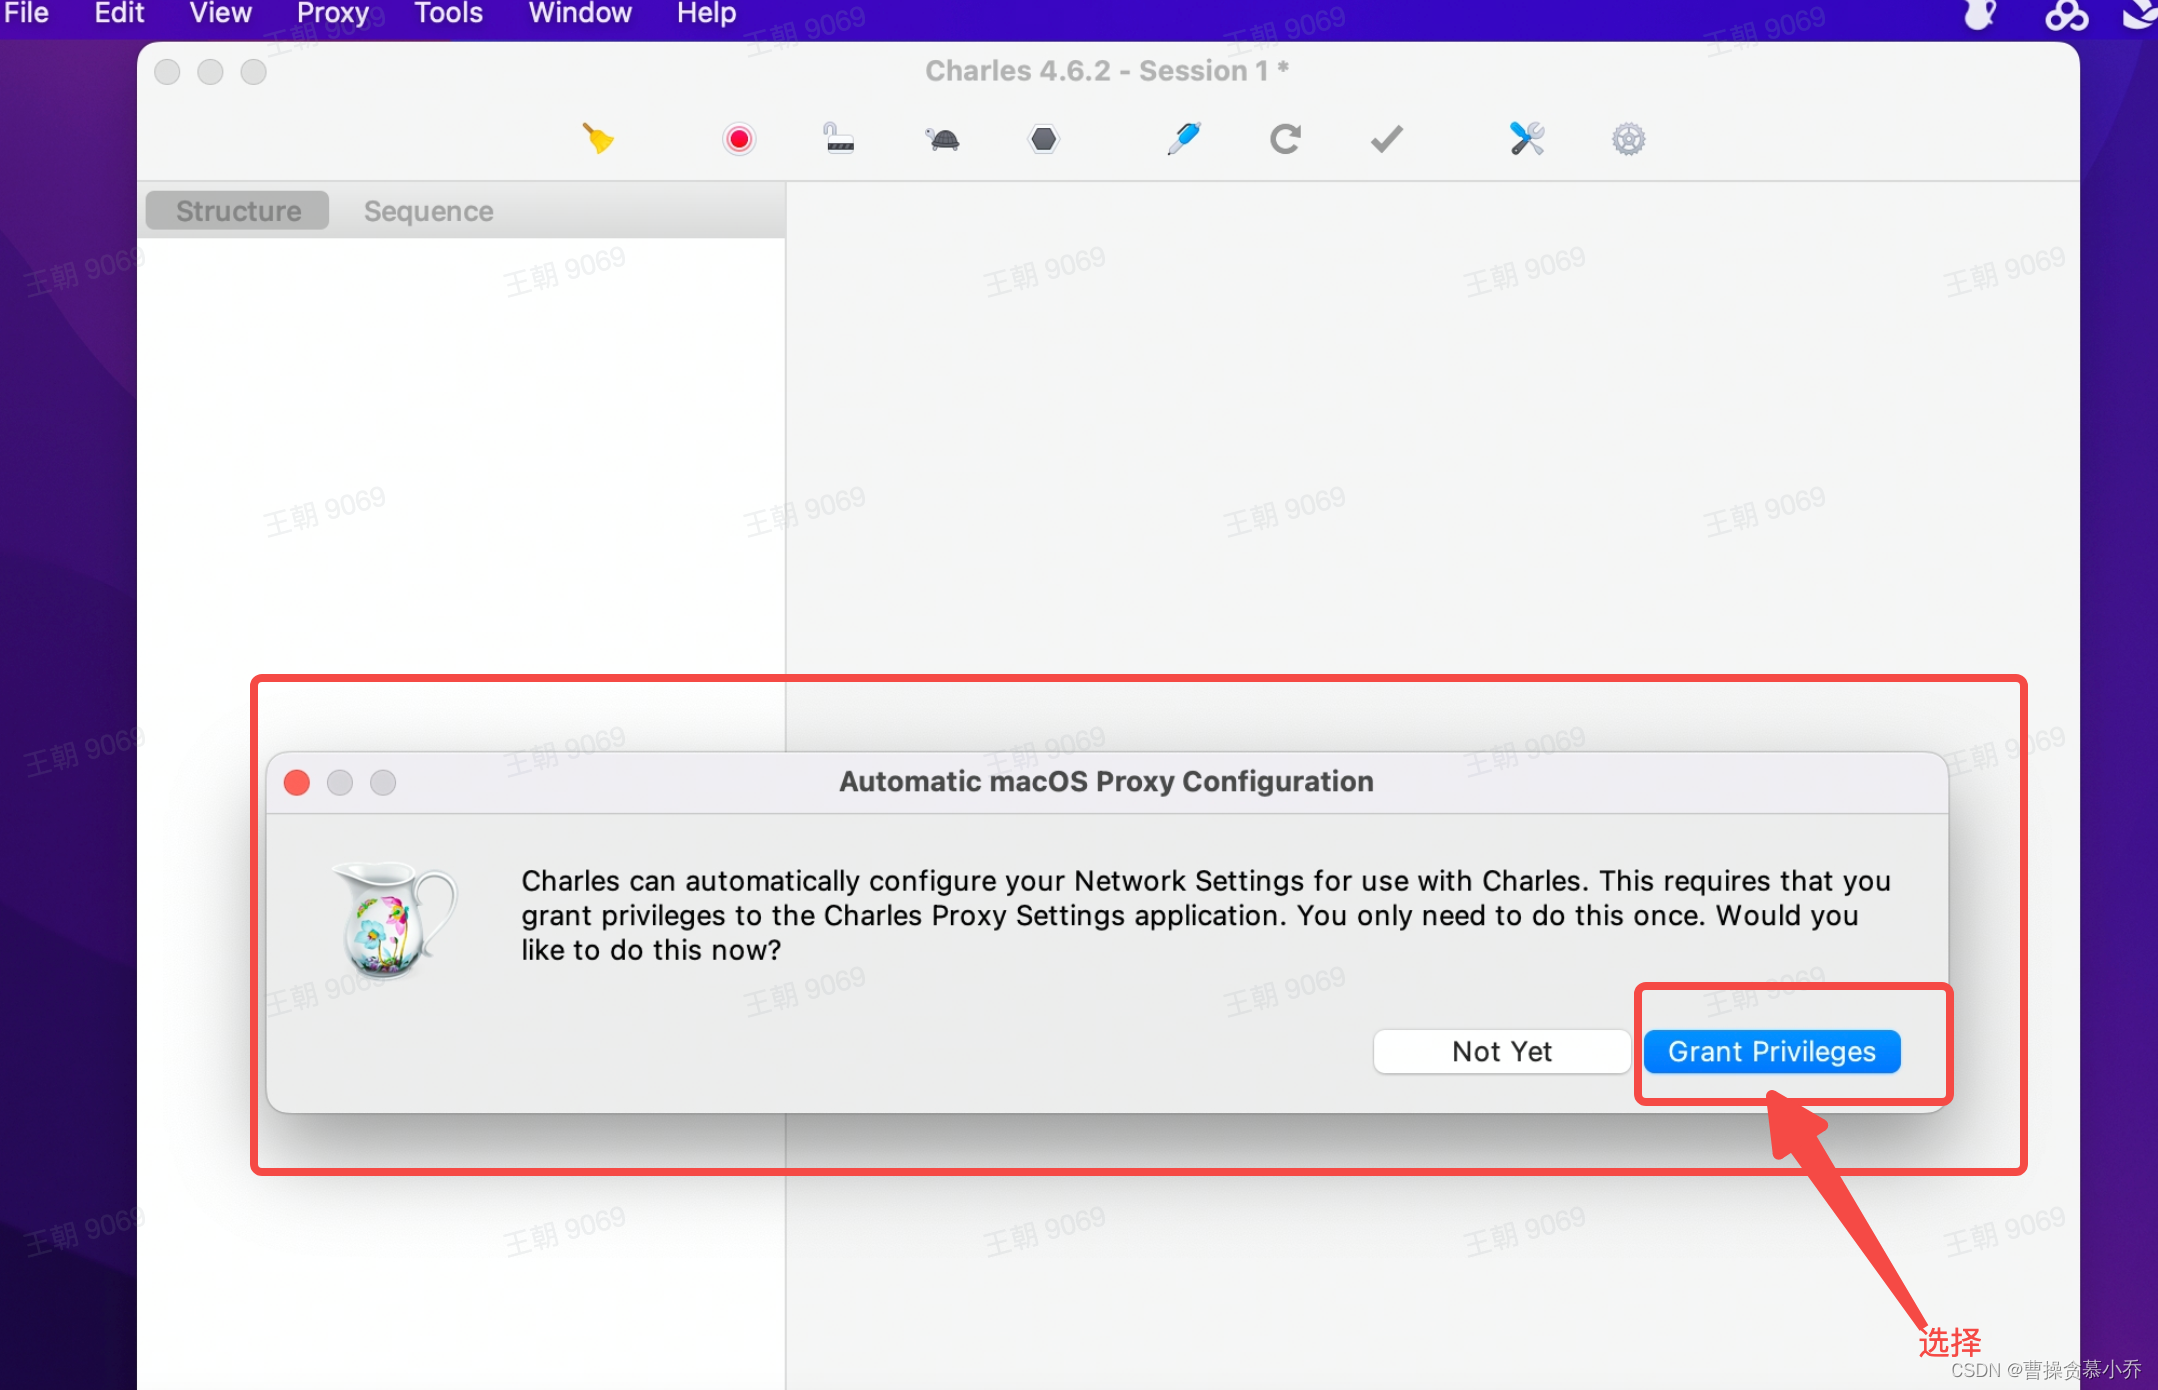The height and width of the screenshot is (1390, 2158).
Task: Click the blue pen Compose icon
Action: point(1184,138)
